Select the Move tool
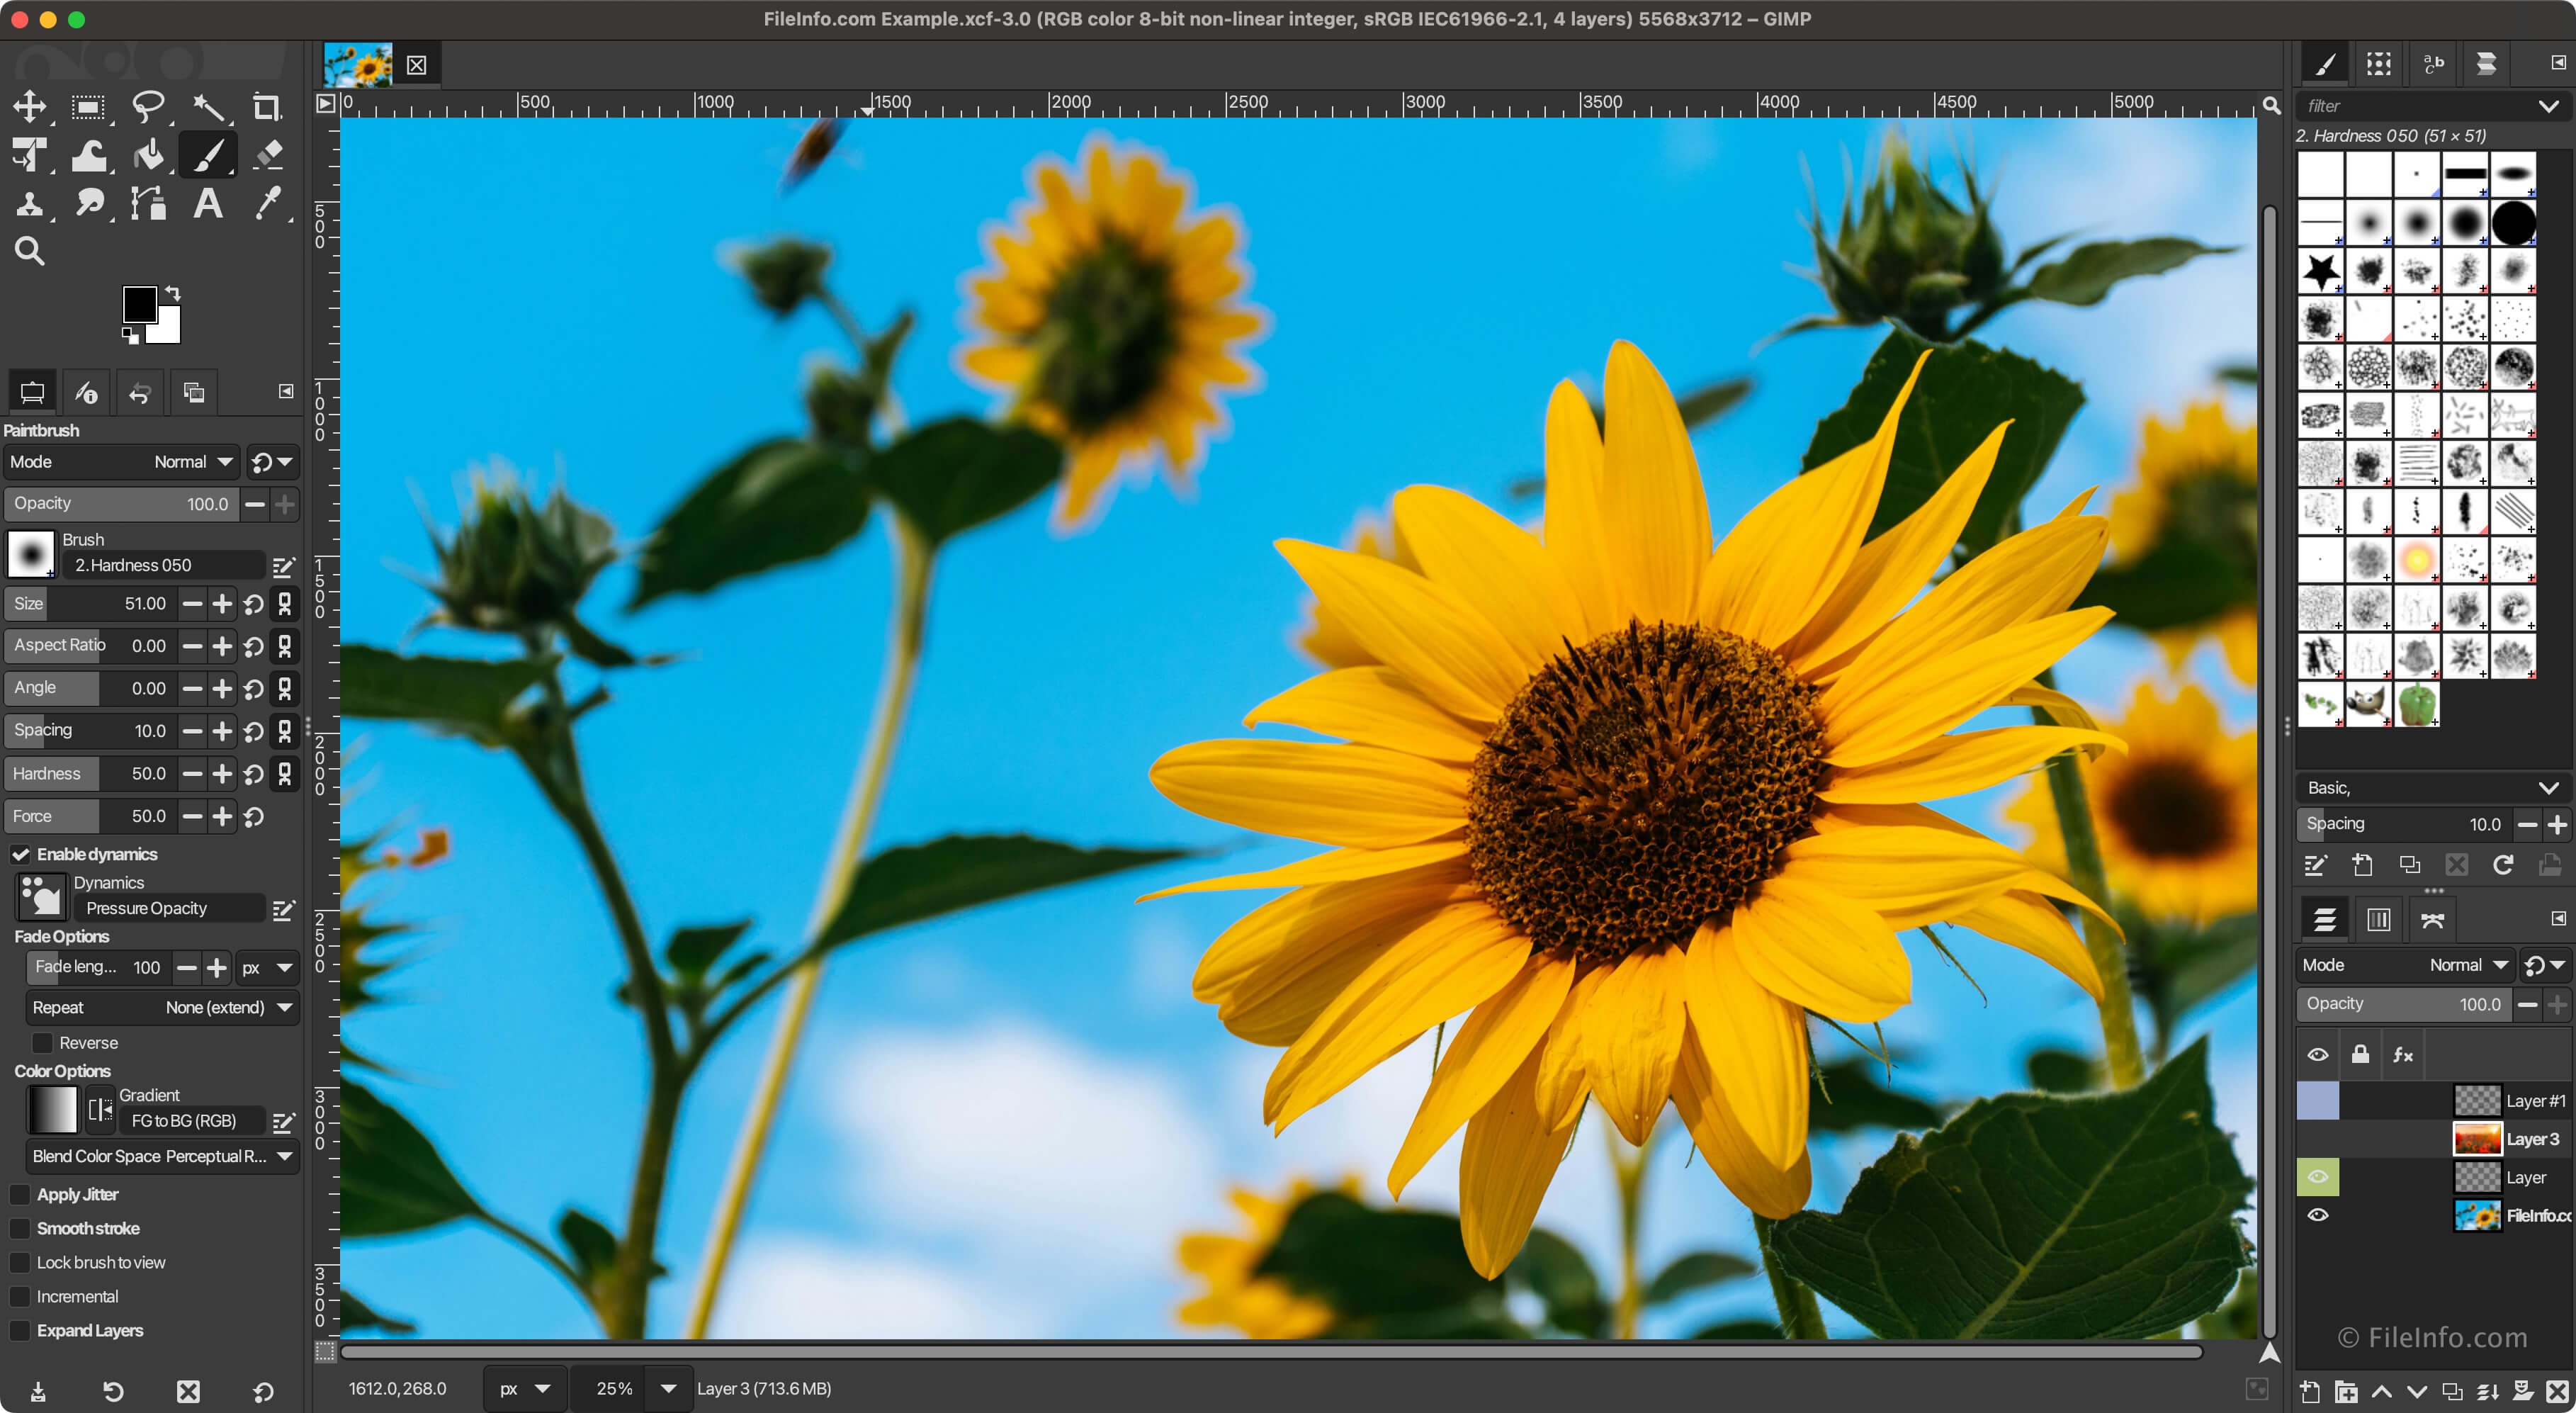Viewport: 2576px width, 1413px height. click(x=29, y=107)
